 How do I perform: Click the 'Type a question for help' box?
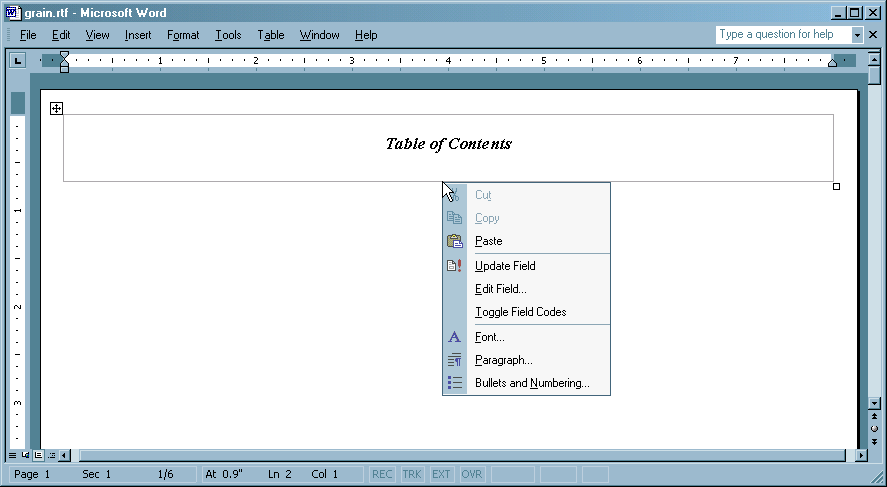(x=783, y=35)
